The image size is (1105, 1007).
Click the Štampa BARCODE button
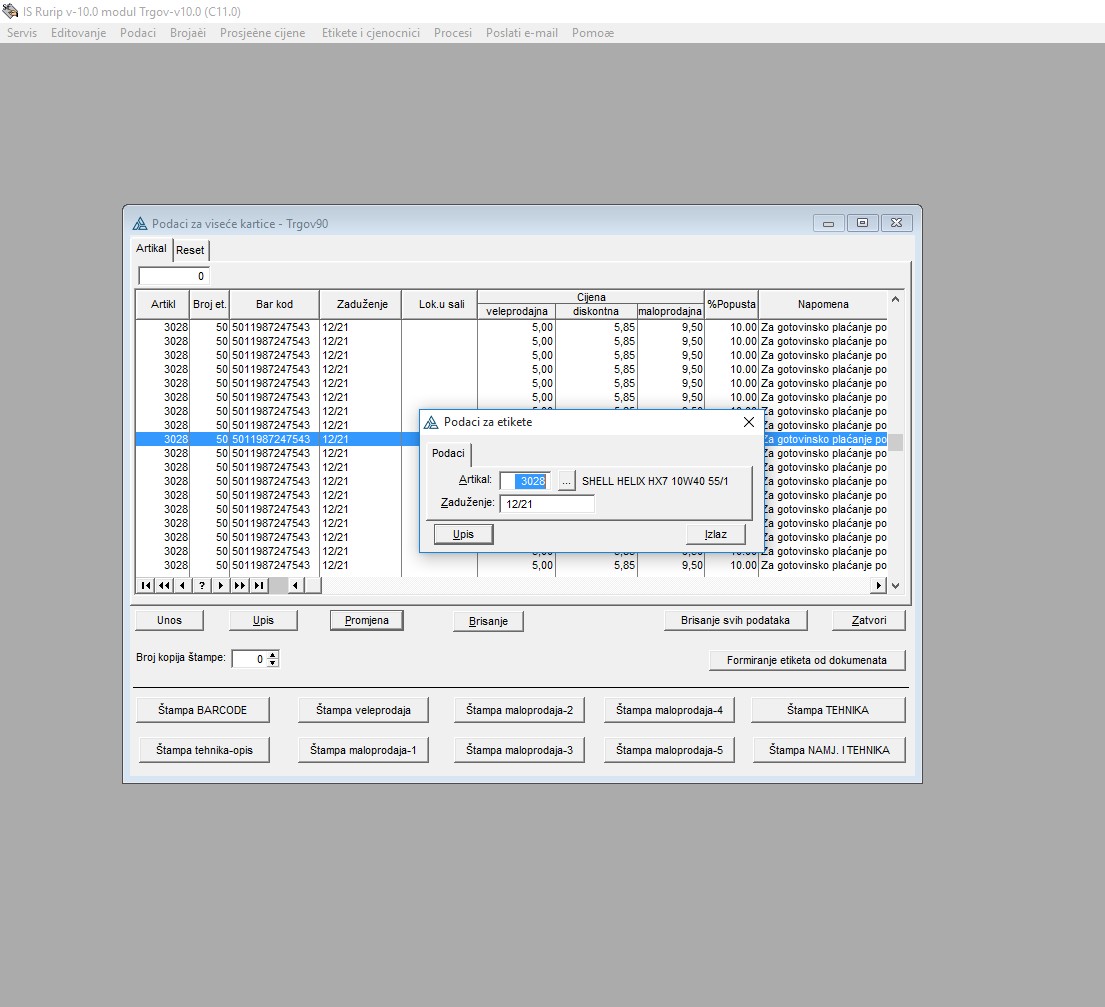[x=202, y=710]
